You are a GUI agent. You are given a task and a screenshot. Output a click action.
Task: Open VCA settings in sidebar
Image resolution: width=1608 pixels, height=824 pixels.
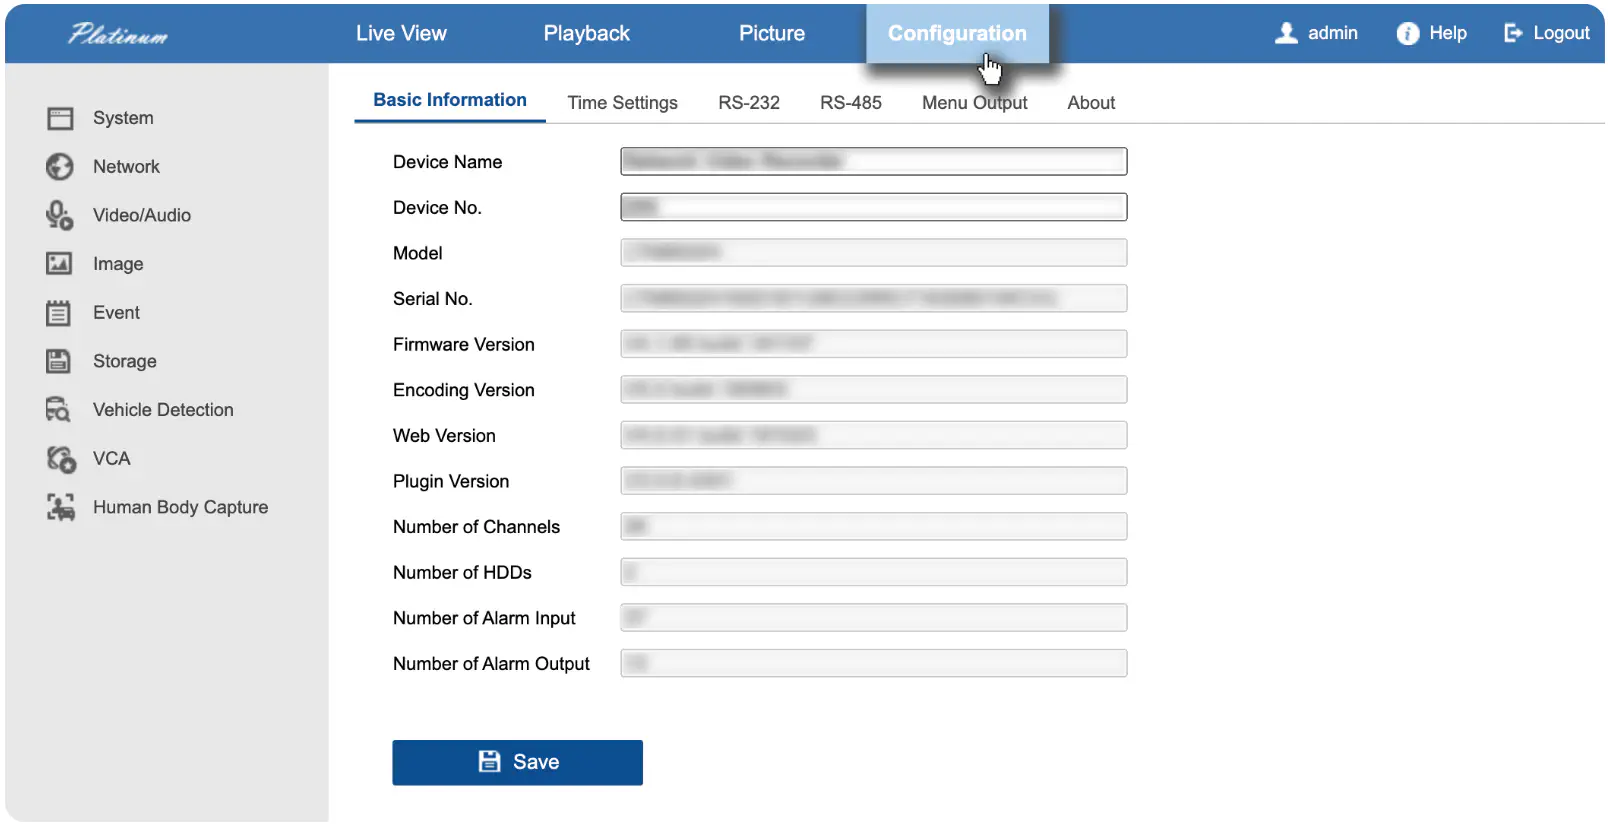coord(112,459)
